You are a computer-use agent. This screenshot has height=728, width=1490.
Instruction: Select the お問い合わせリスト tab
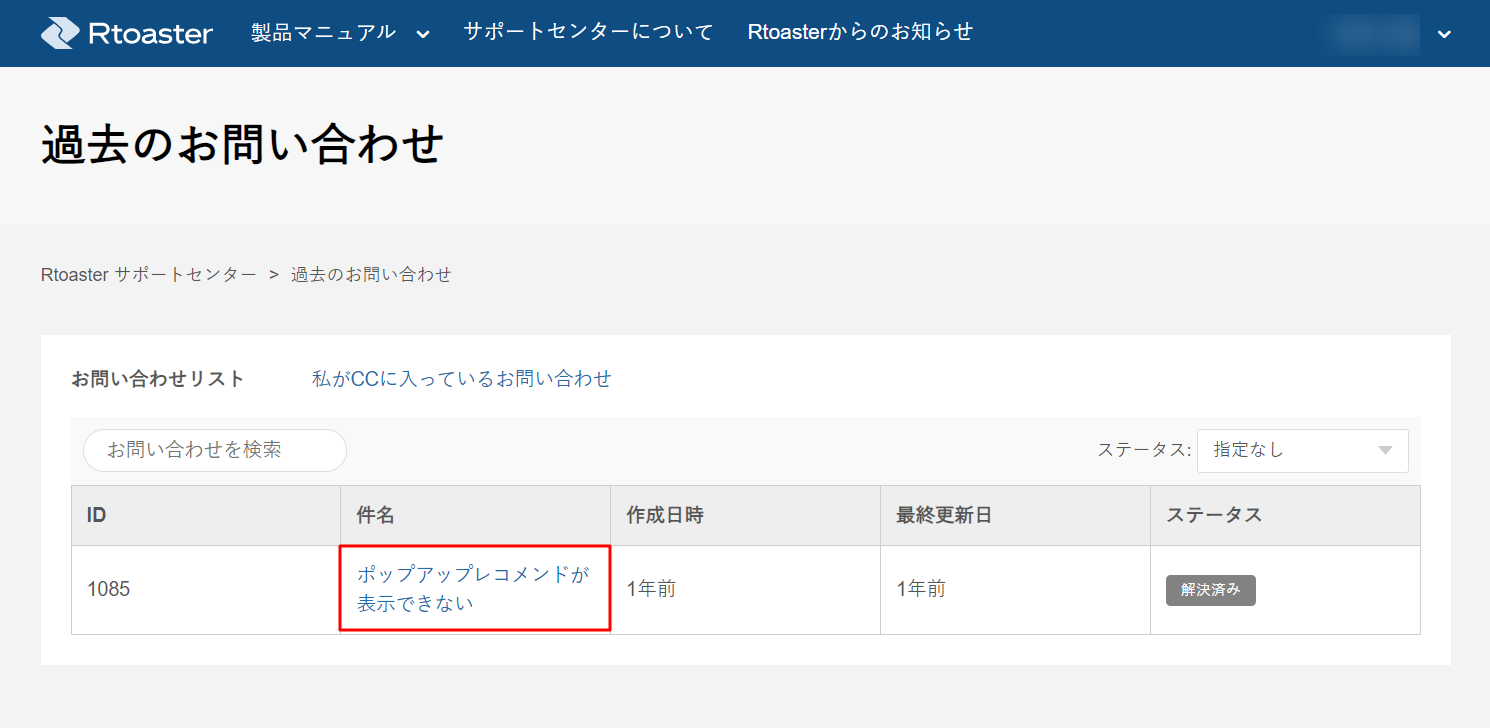[x=158, y=379]
